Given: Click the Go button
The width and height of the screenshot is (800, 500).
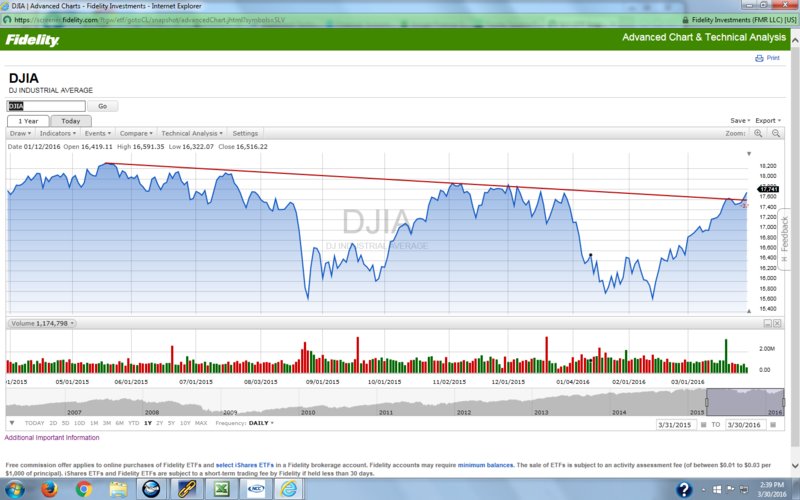Looking at the screenshot, I should tap(103, 106).
